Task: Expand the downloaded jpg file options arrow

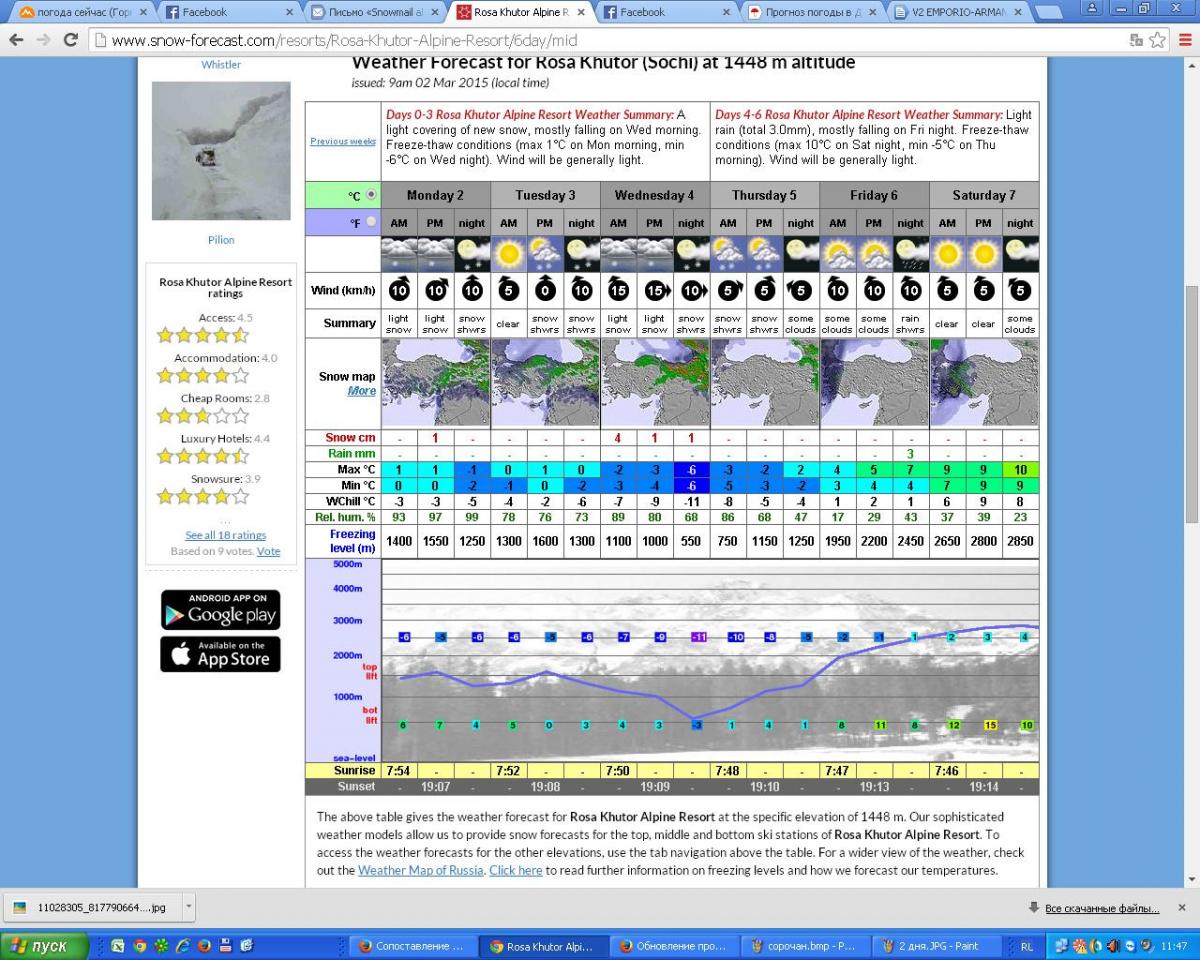Action: pos(189,907)
